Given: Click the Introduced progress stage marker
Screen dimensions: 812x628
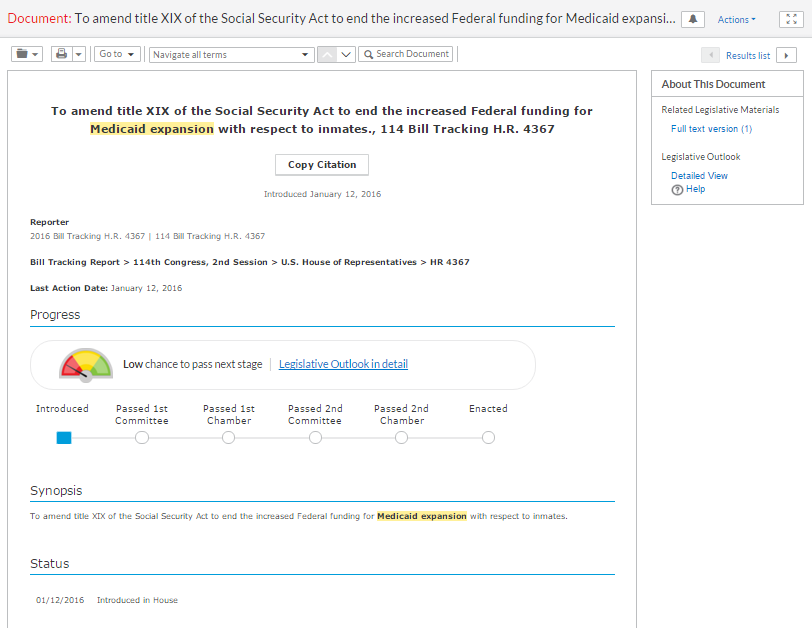Looking at the screenshot, I should coord(64,438).
